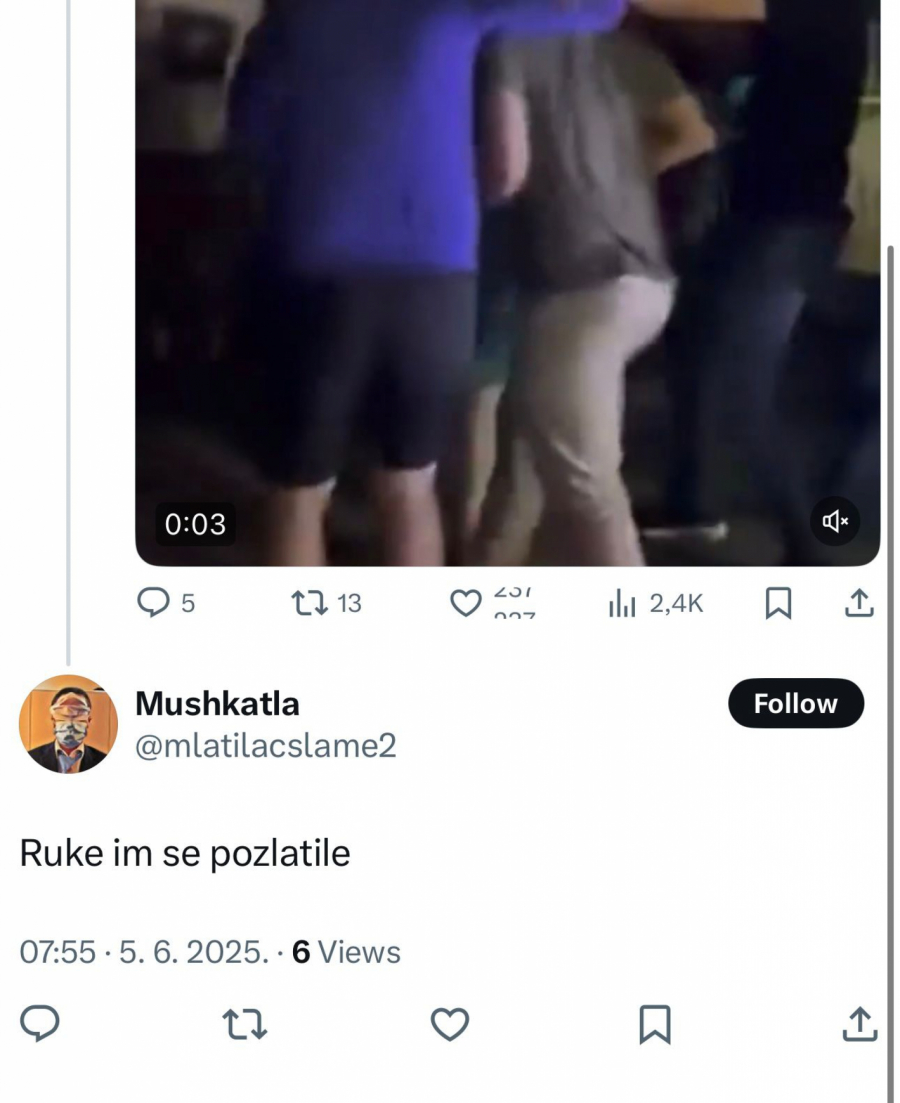Reply to Mushkatla's tweet
The image size is (900, 1103).
[x=40, y=1024]
